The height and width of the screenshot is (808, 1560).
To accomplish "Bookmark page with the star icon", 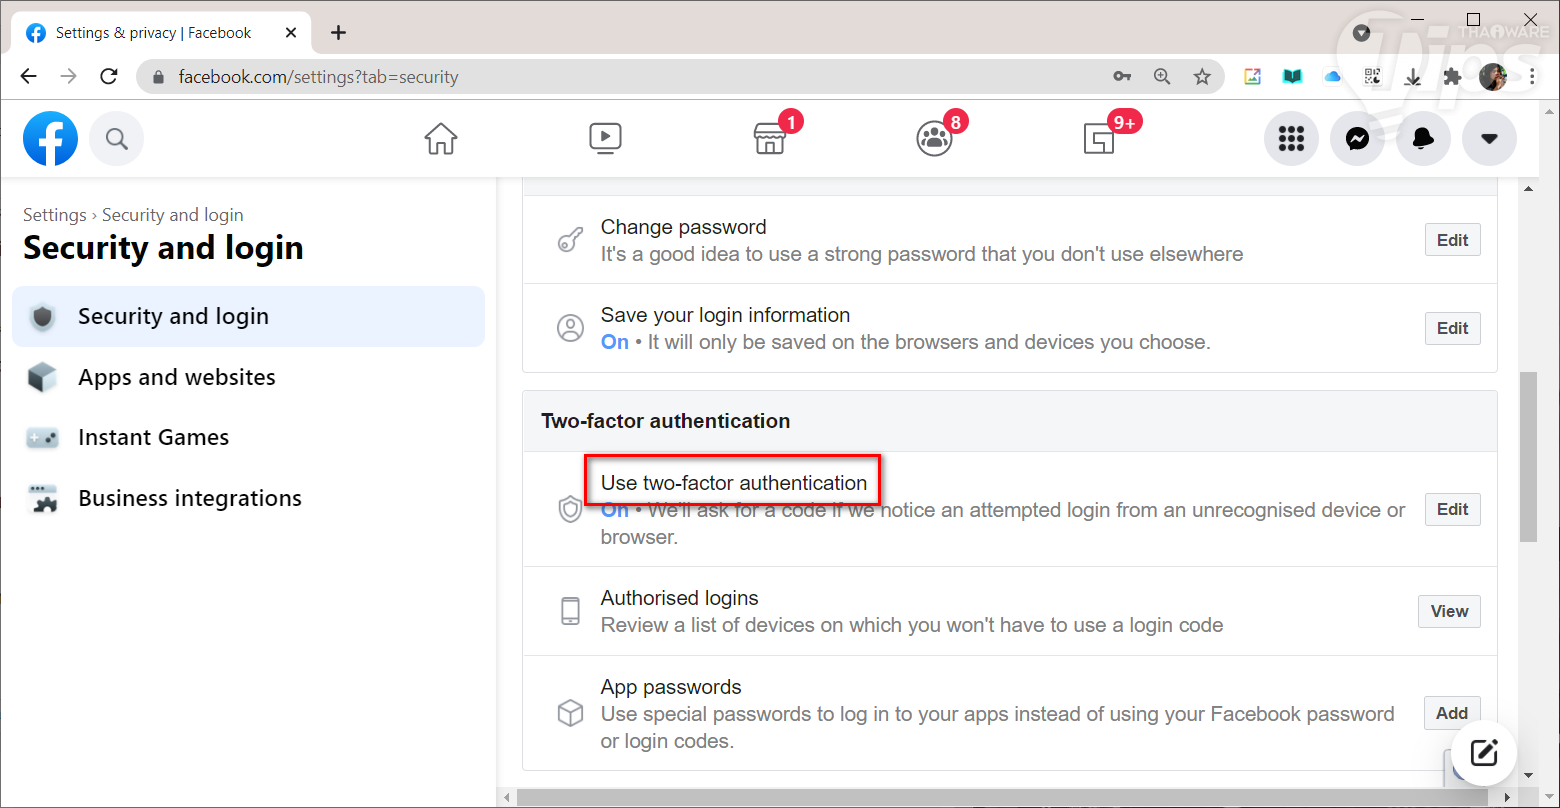I will tap(1202, 77).
